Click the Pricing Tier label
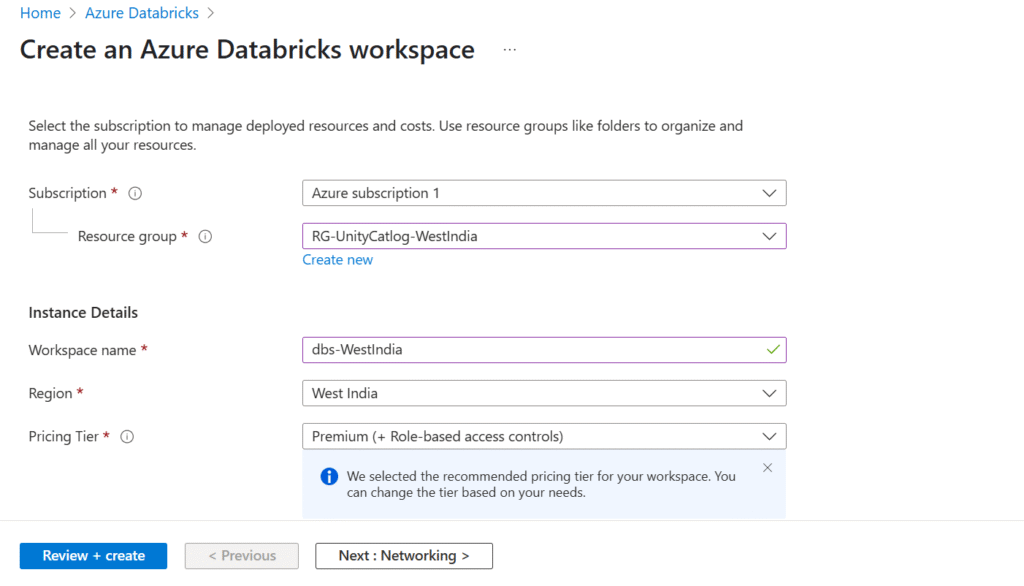1024x586 pixels. pyautogui.click(x=63, y=436)
